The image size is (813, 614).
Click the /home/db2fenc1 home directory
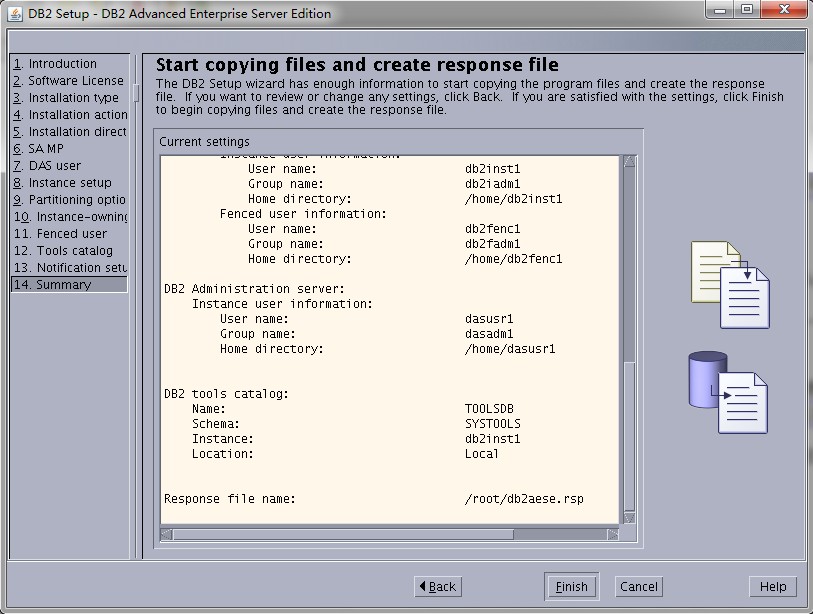click(513, 259)
